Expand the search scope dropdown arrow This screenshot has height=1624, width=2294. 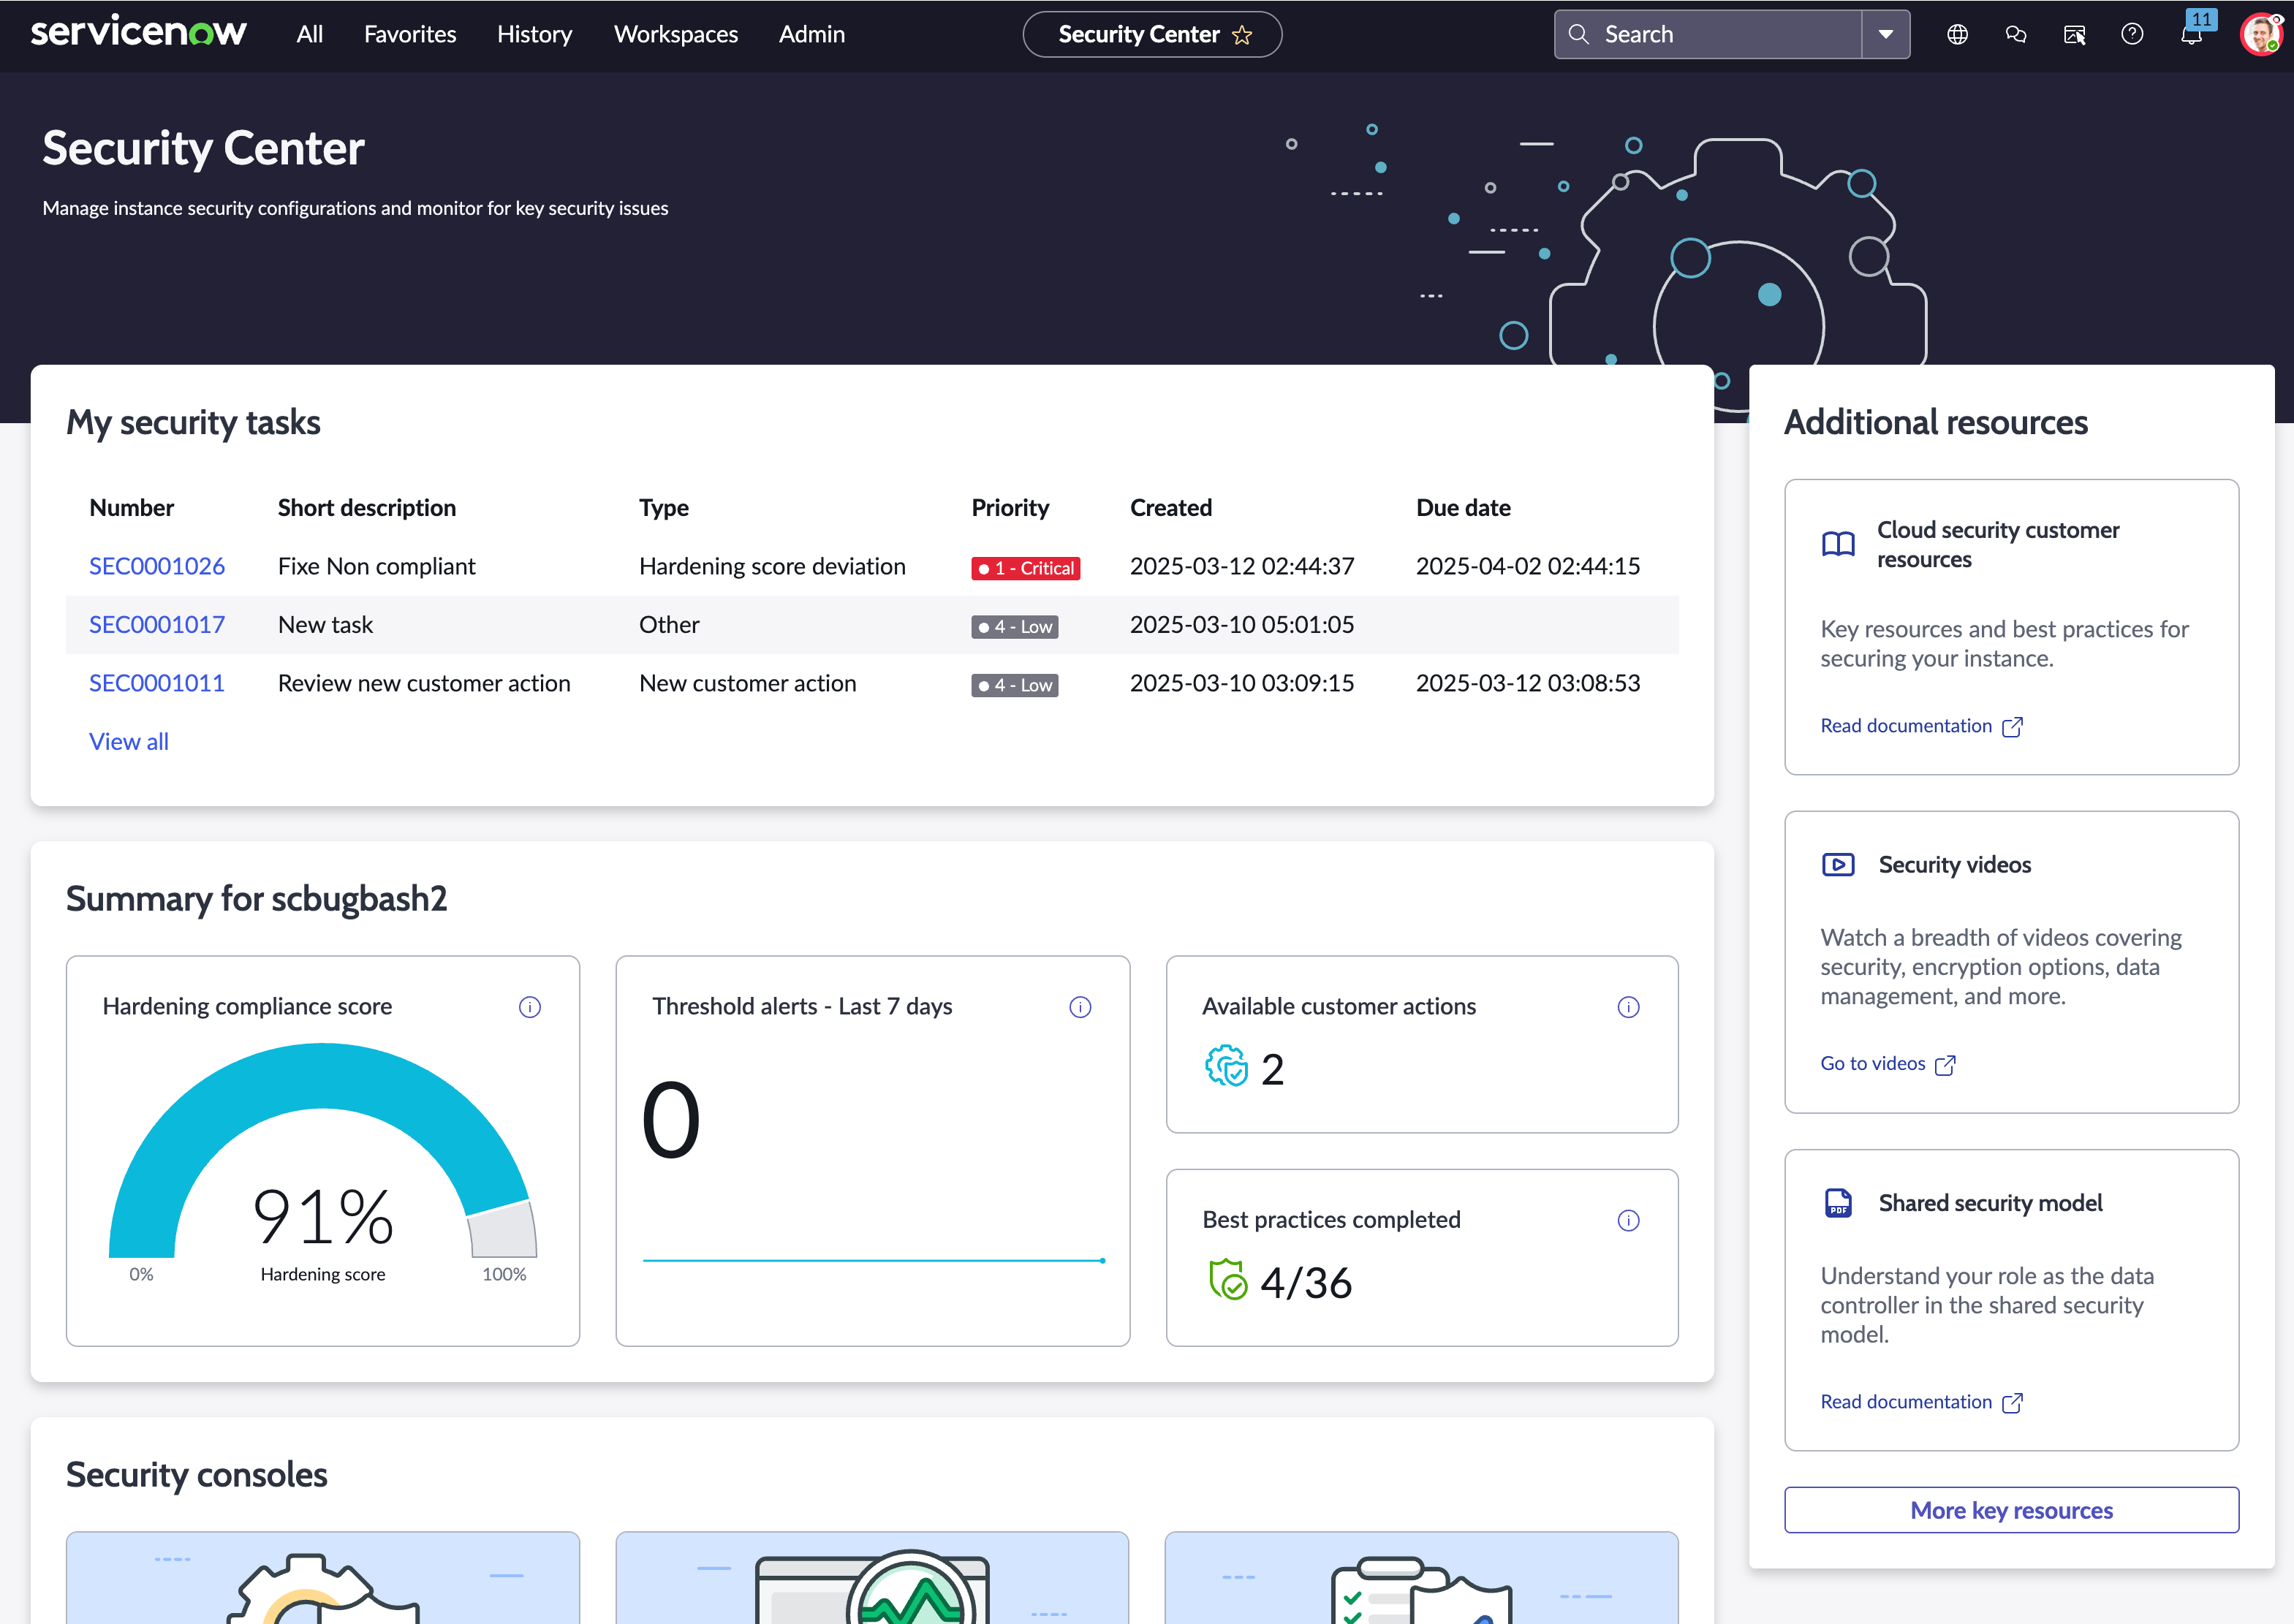[x=1886, y=34]
